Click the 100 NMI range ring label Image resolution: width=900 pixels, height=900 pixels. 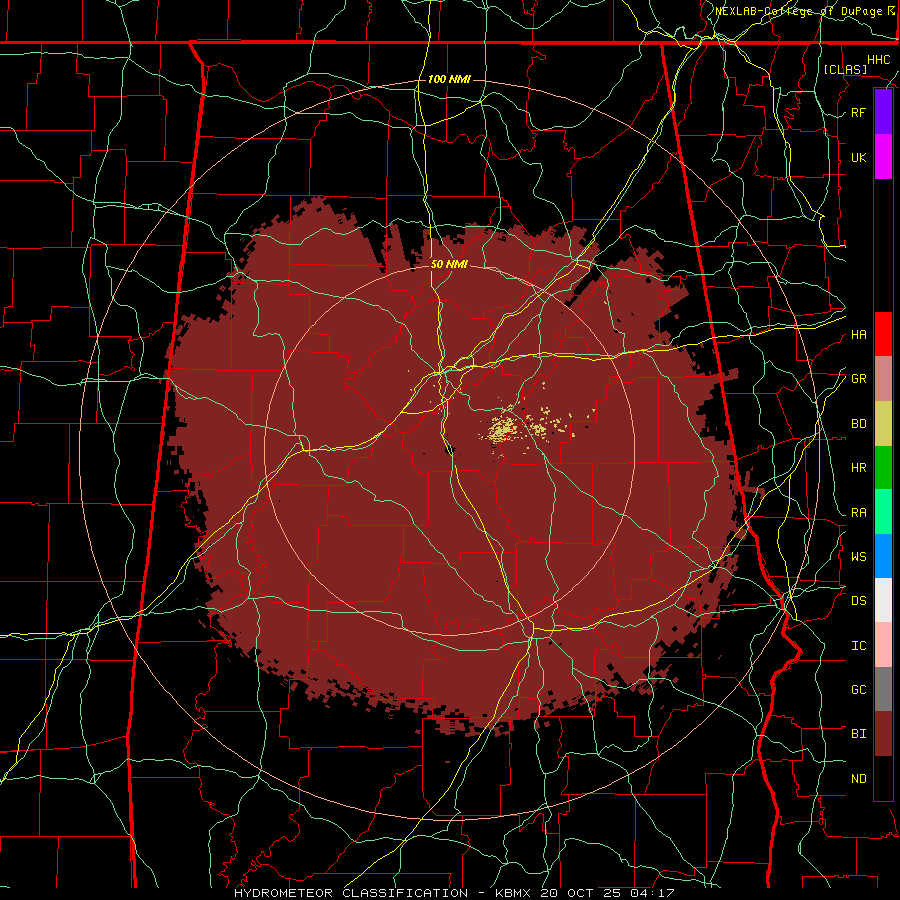coord(449,79)
